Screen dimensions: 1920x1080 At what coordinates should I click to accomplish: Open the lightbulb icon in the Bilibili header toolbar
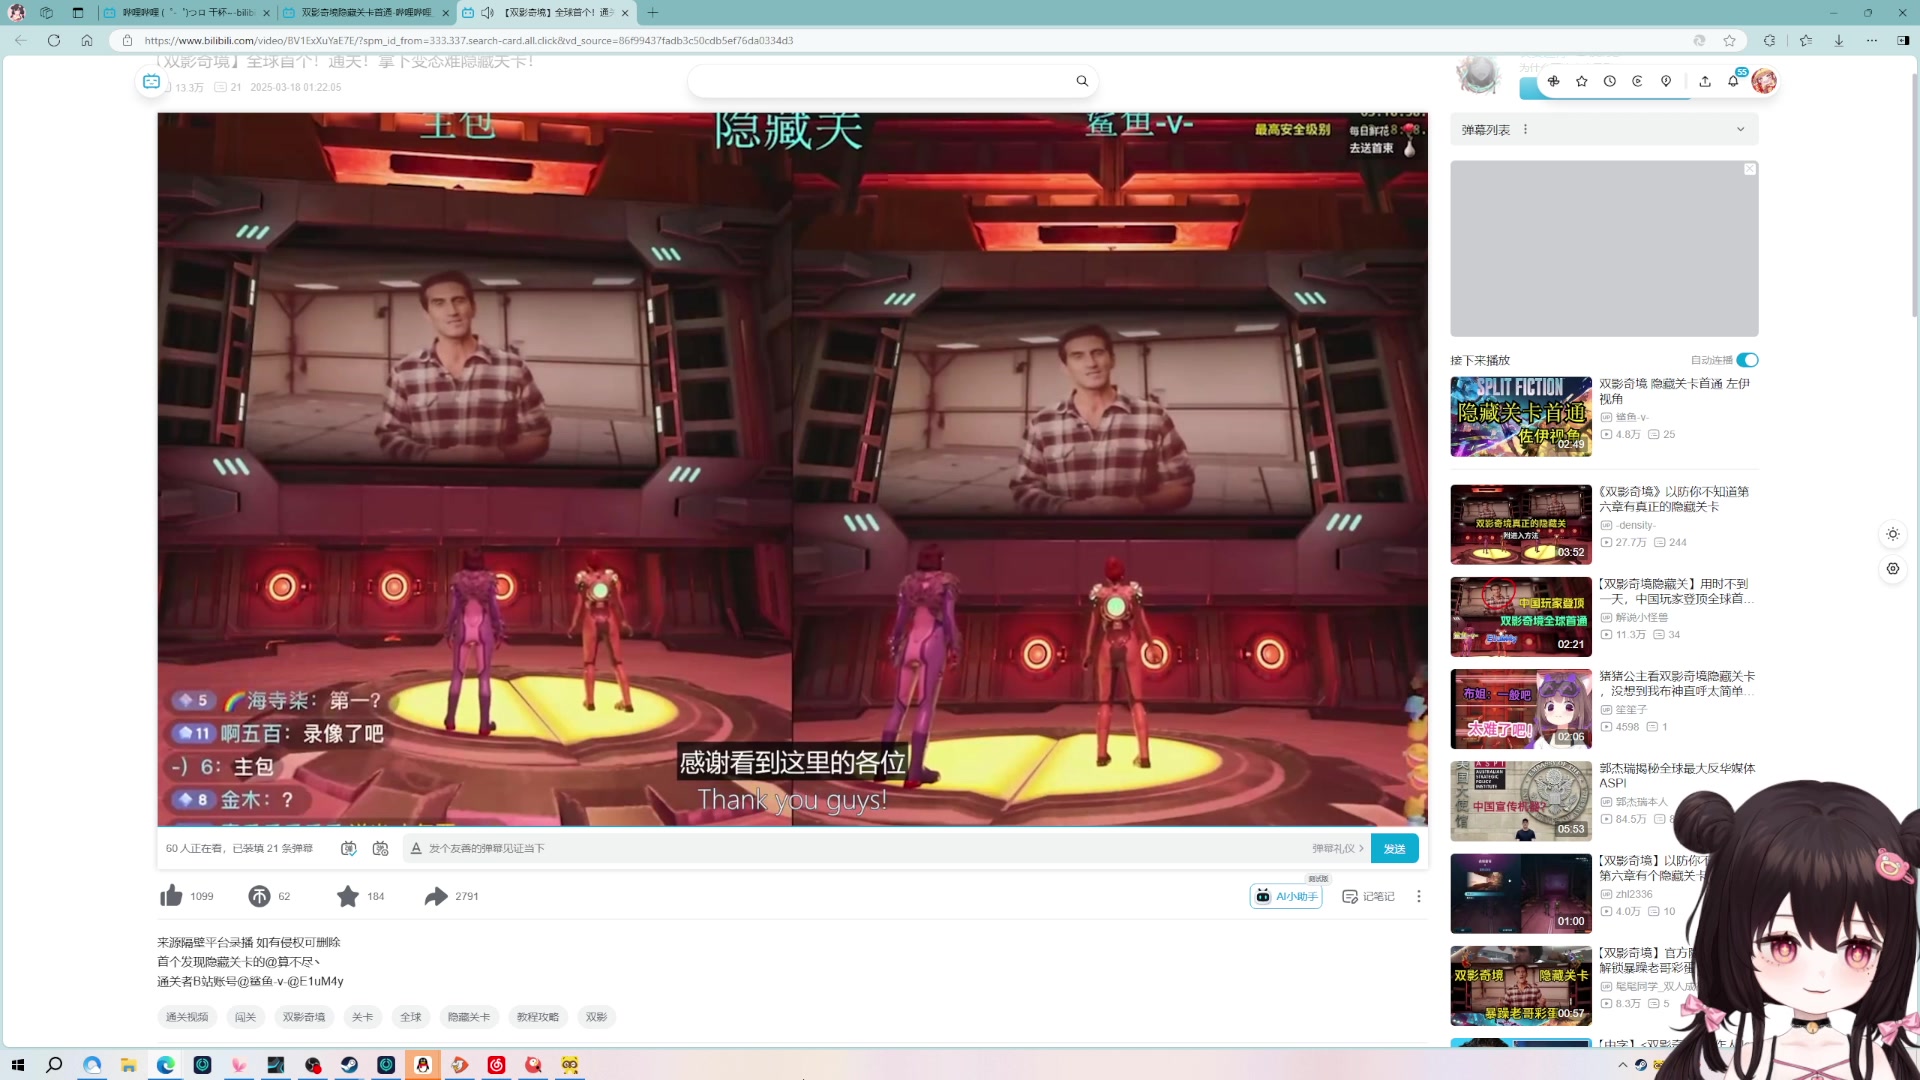click(1665, 81)
